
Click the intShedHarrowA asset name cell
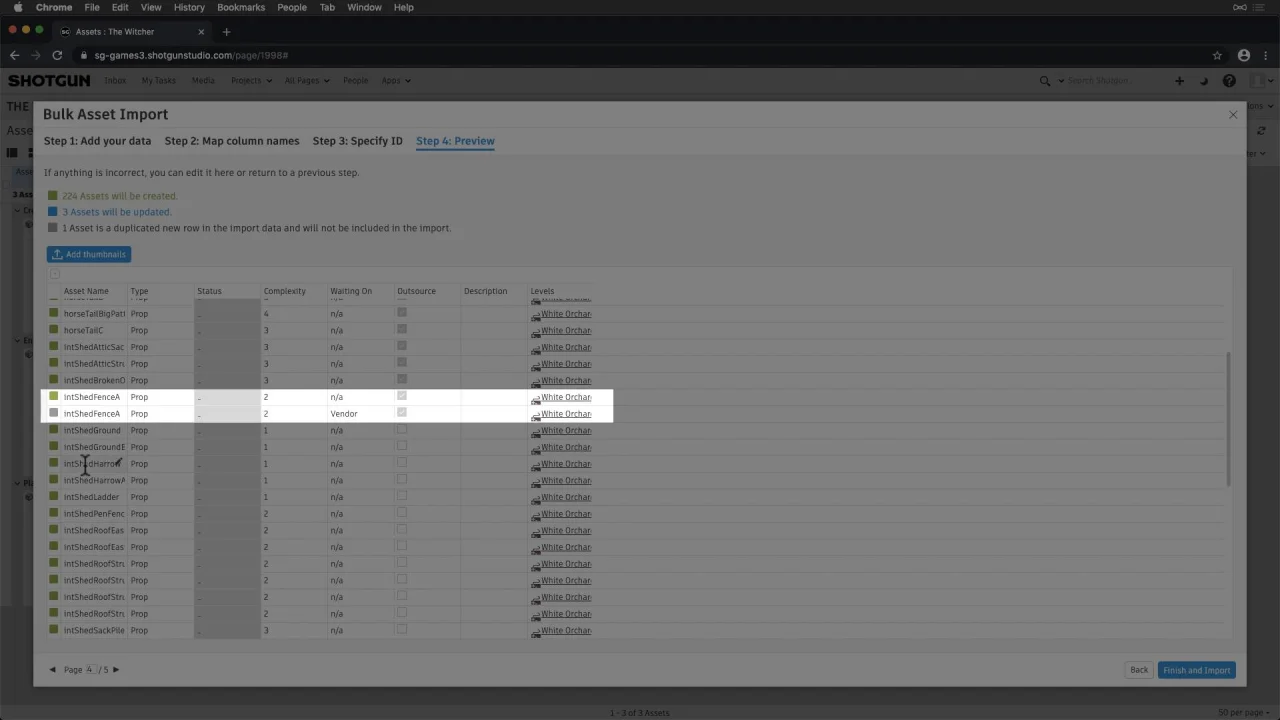coord(94,480)
